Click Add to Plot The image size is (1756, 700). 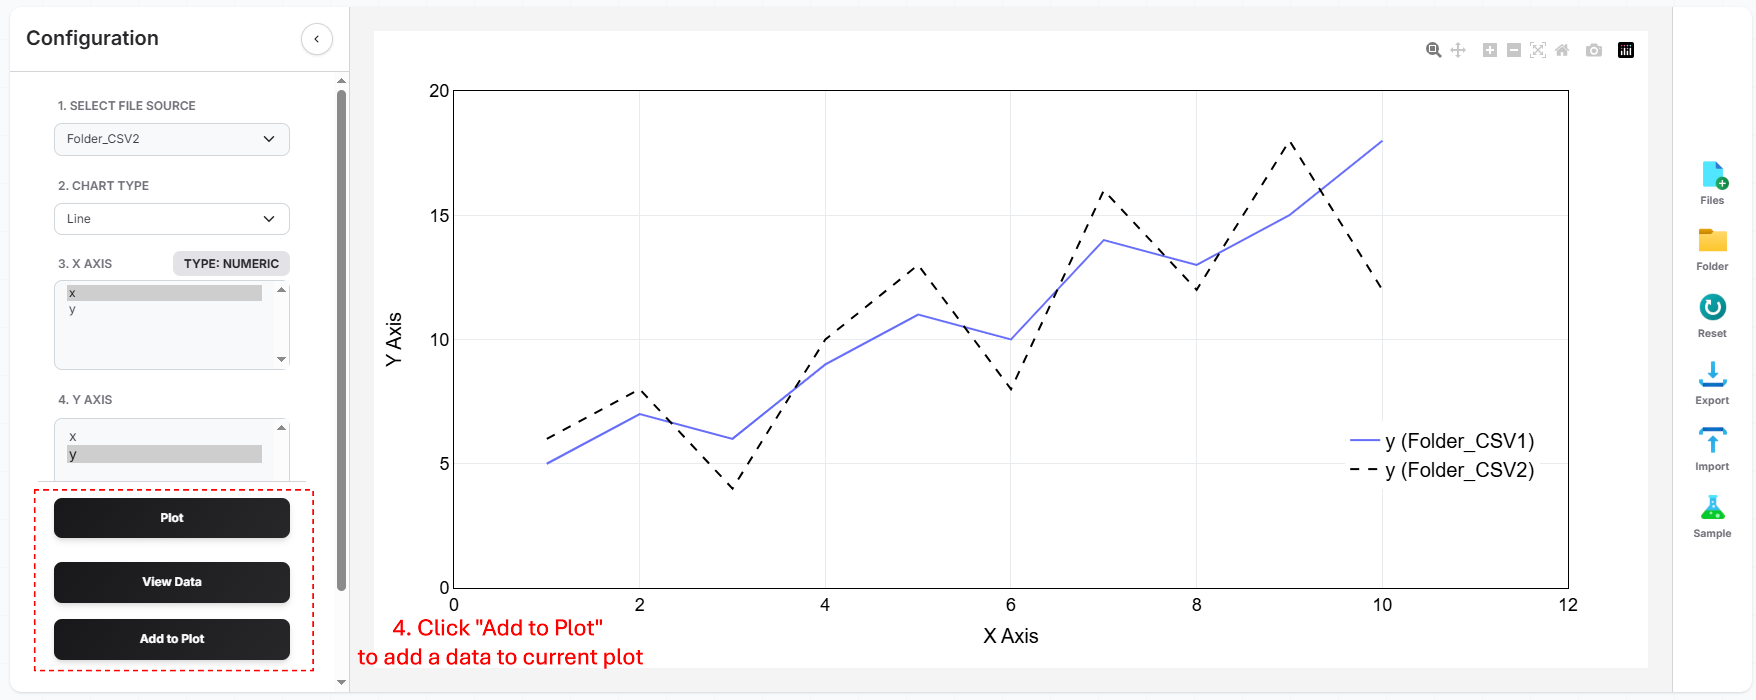[x=171, y=639]
